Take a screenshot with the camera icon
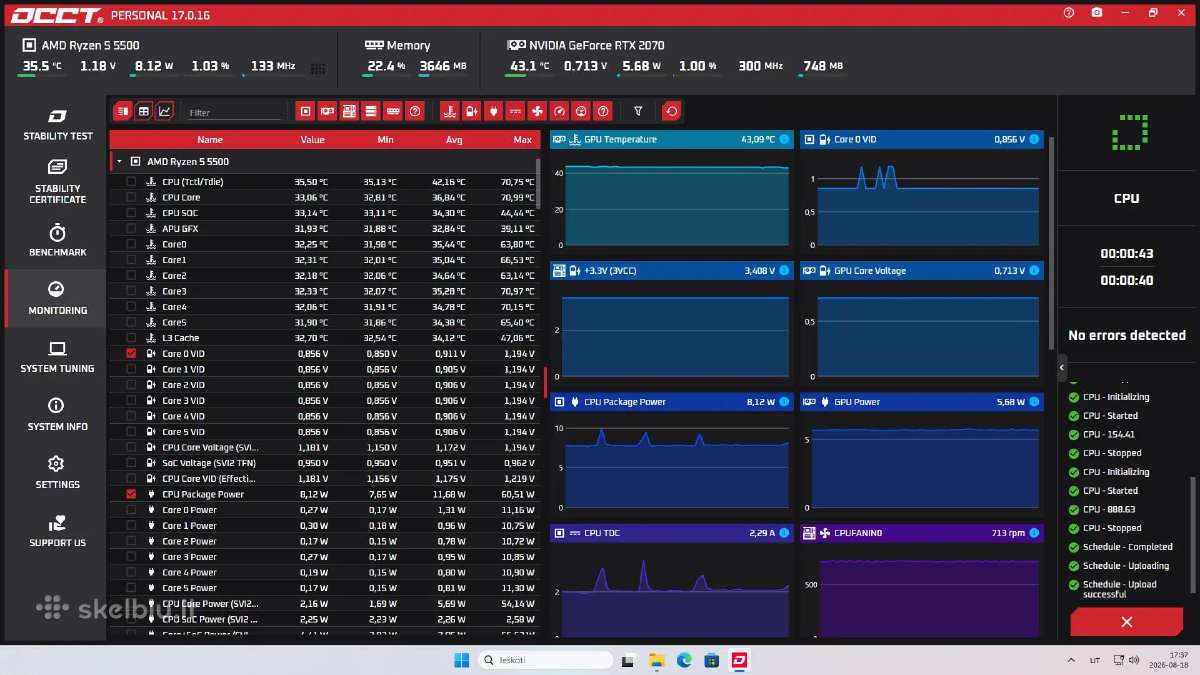Screen dimensions: 1200x675 (x=1097, y=13)
